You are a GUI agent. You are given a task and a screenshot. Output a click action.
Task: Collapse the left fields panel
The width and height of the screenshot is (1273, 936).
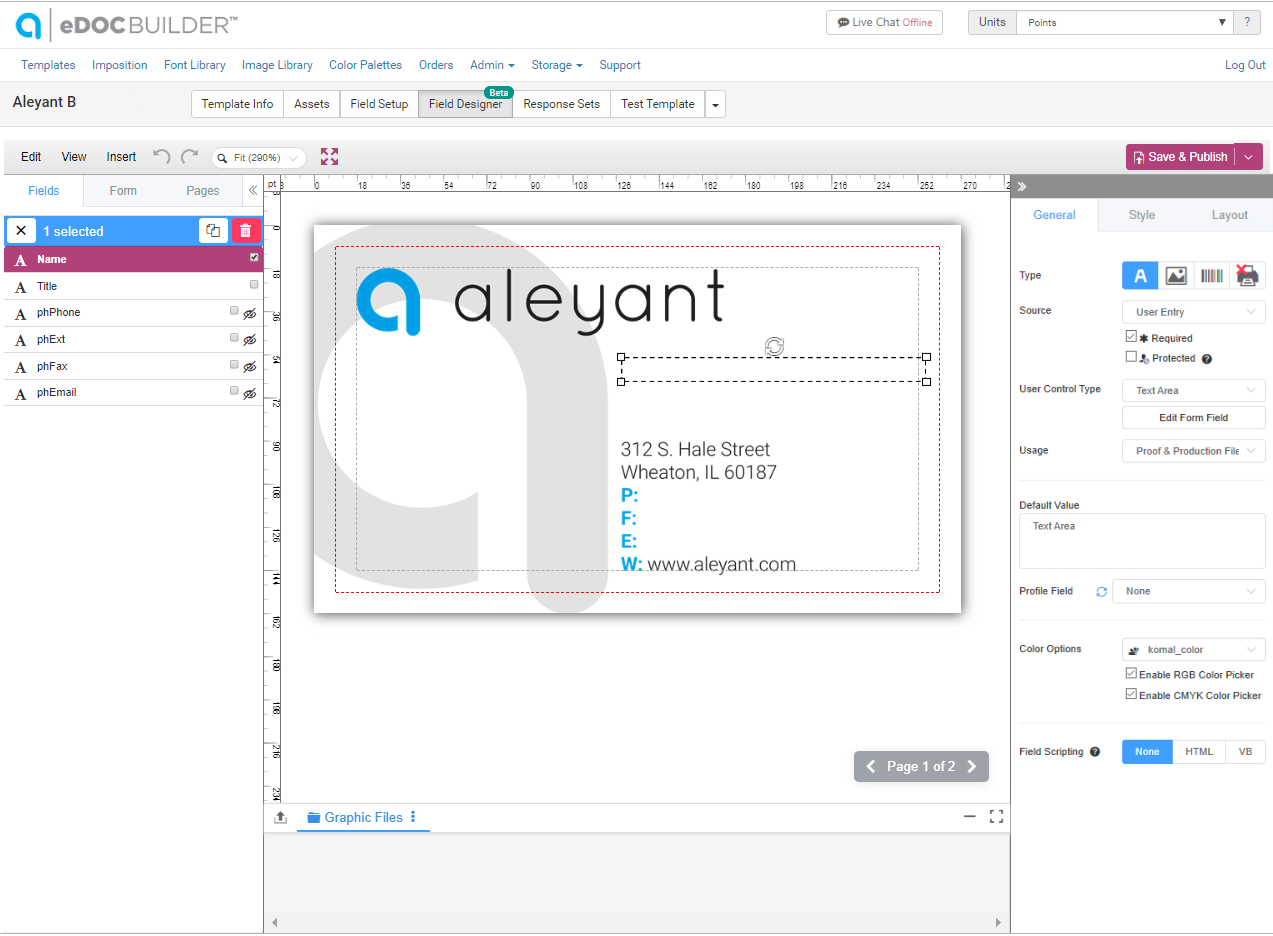(x=252, y=190)
